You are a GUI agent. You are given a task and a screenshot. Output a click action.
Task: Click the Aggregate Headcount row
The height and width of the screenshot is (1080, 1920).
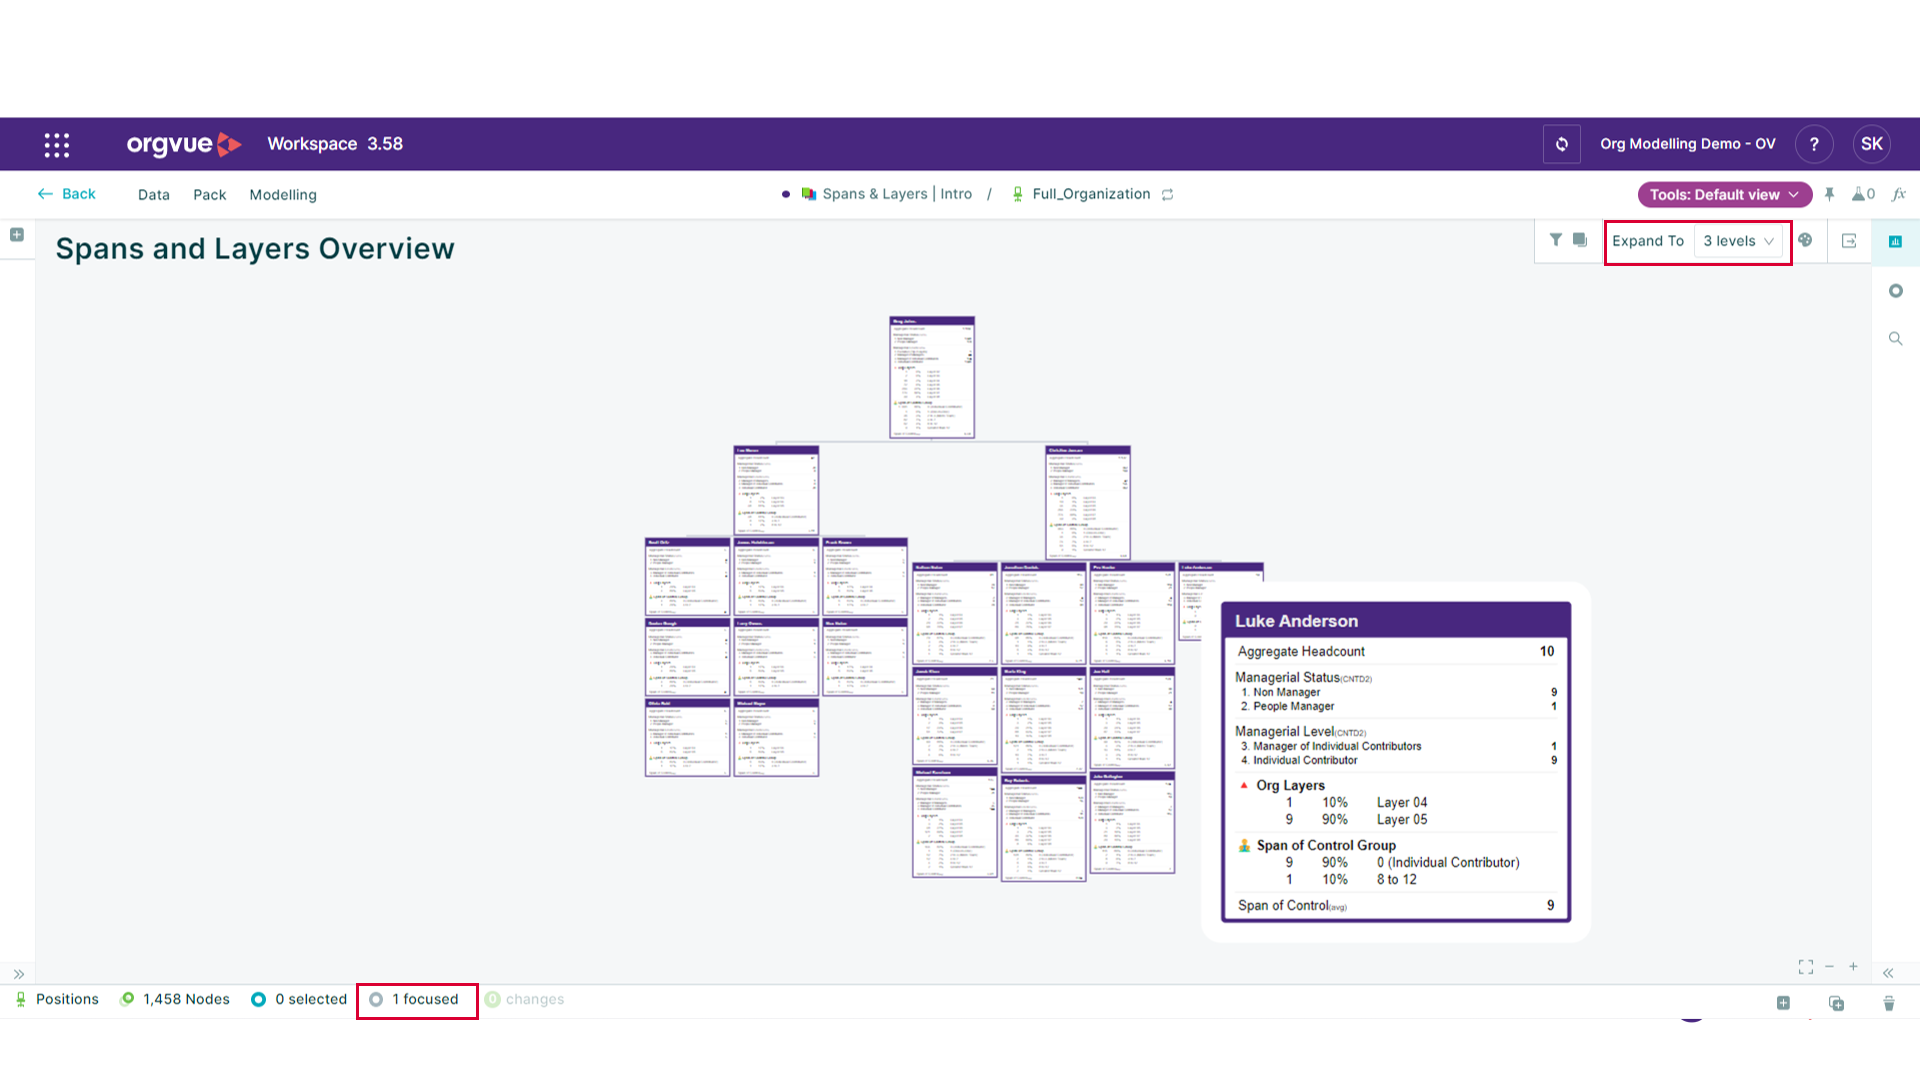point(1396,651)
